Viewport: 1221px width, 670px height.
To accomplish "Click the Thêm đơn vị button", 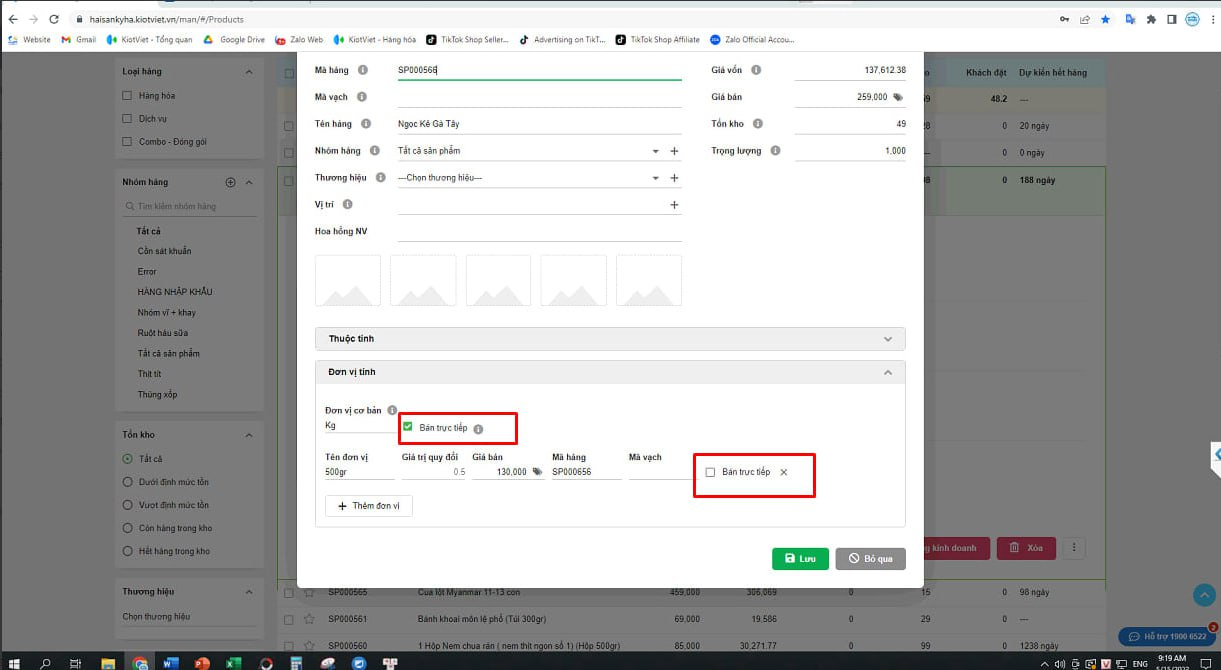I will coord(368,506).
